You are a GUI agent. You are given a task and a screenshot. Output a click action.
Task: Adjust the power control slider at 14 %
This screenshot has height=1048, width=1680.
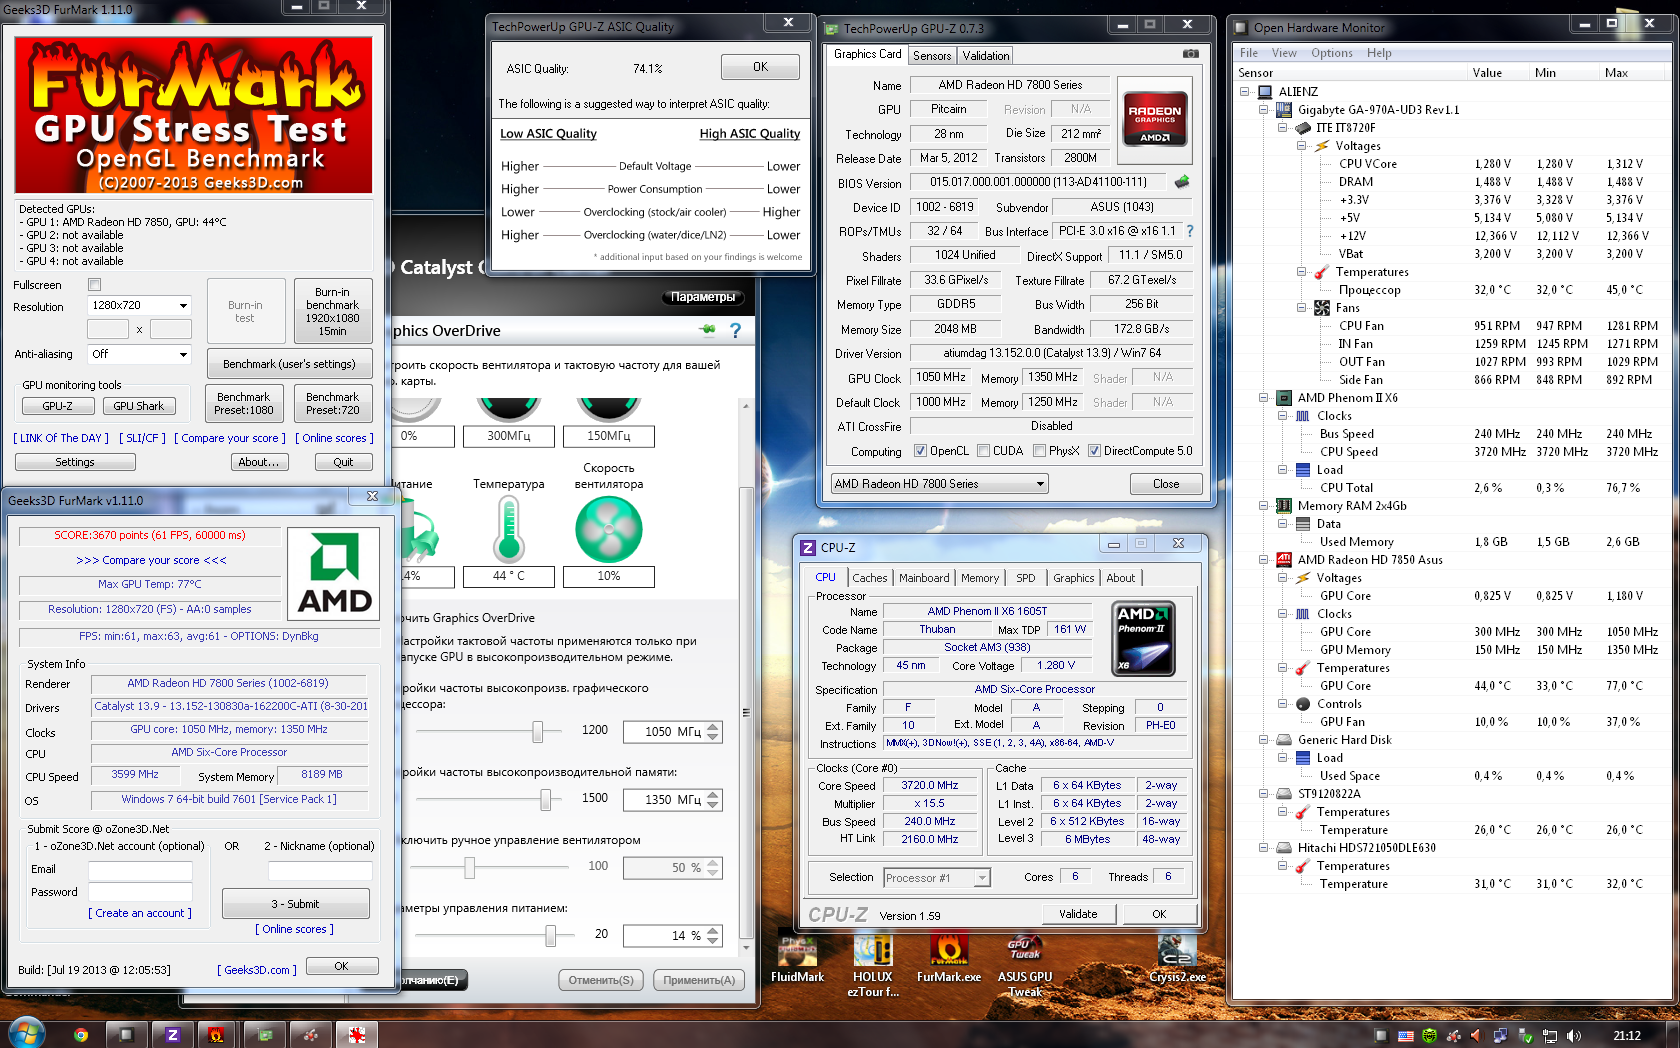pos(551,935)
